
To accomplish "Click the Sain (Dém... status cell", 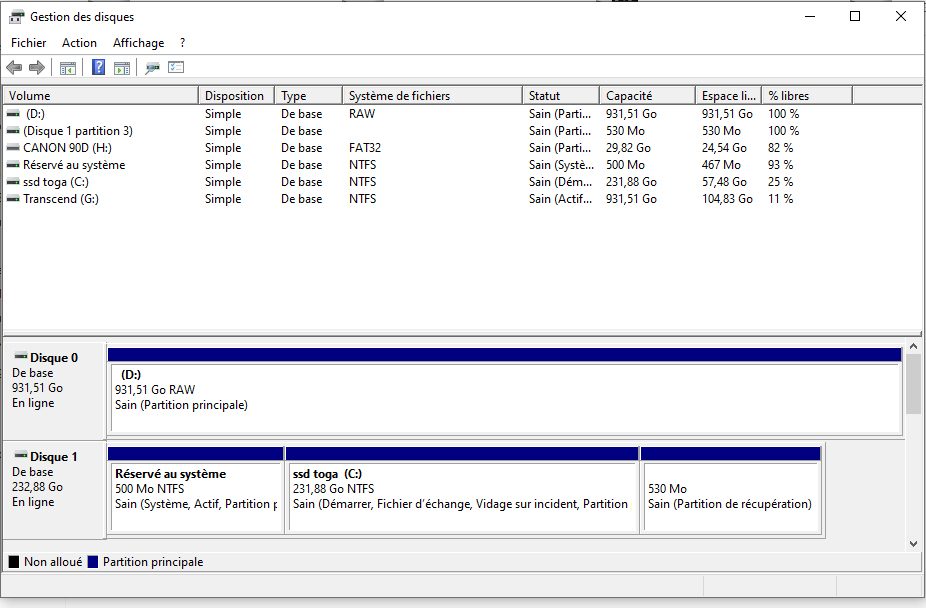I will click(560, 182).
